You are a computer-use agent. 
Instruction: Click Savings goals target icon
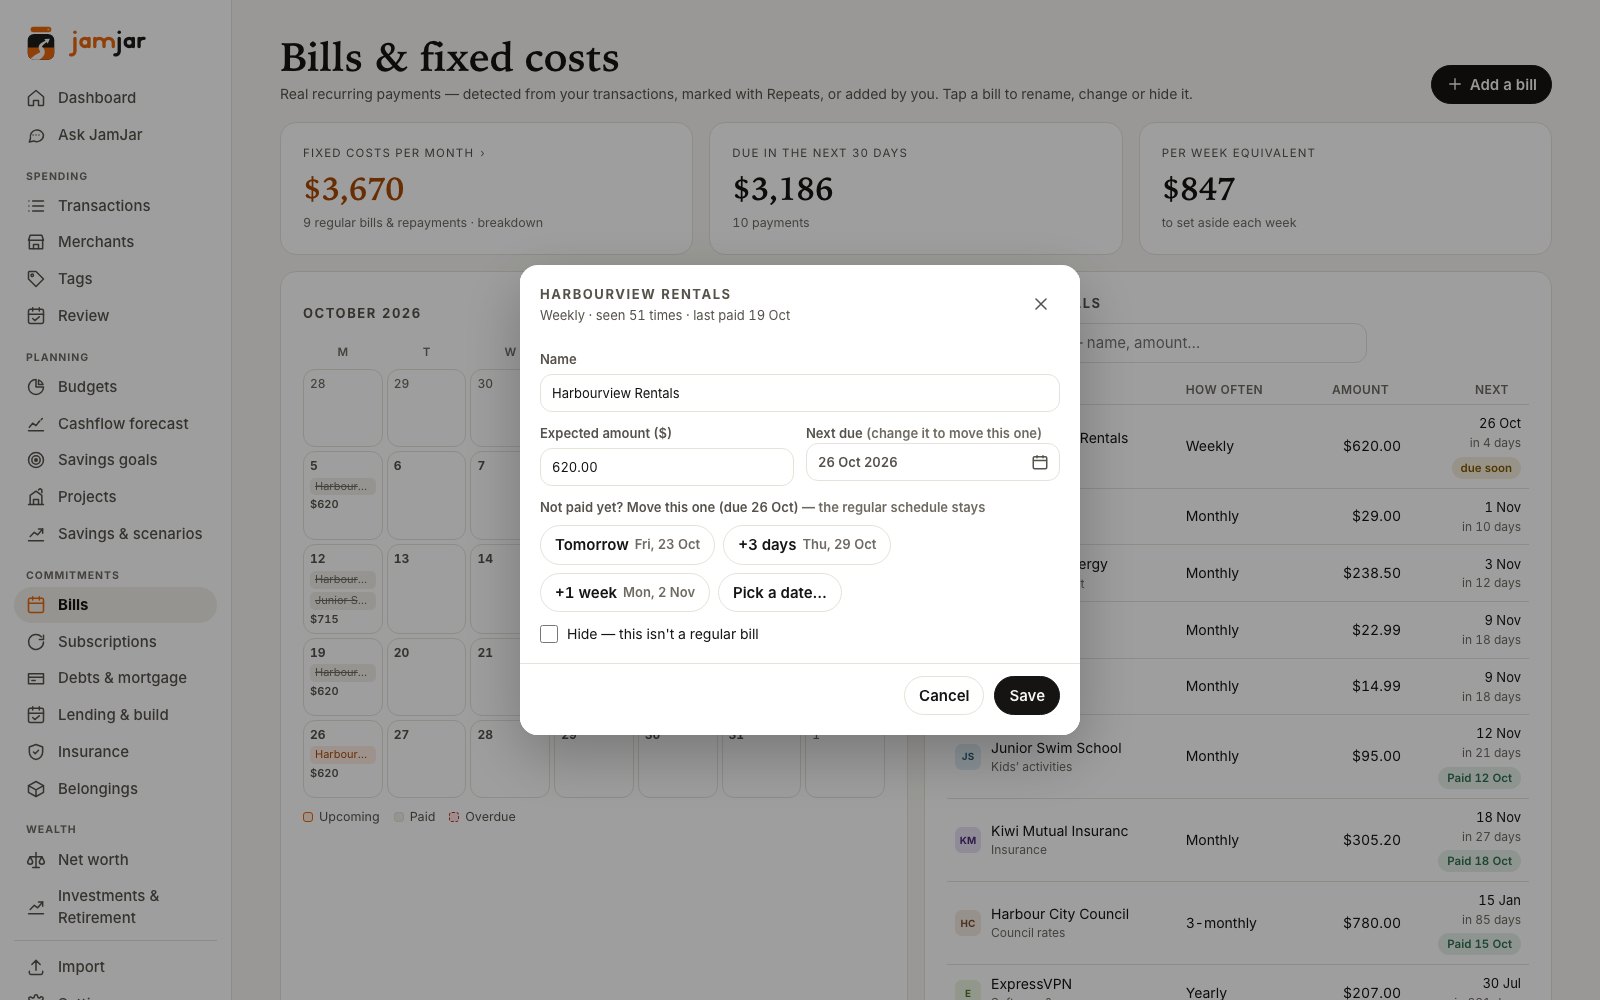click(x=36, y=460)
